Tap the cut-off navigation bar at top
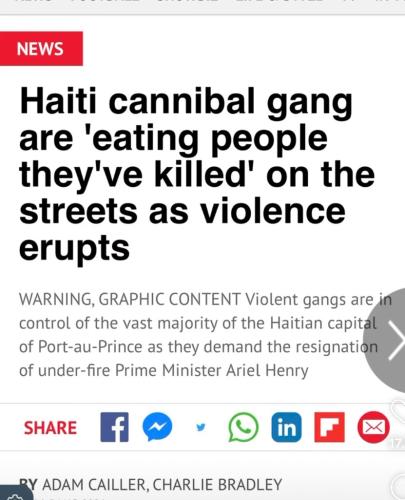The width and height of the screenshot is (405, 500). (202, 7)
